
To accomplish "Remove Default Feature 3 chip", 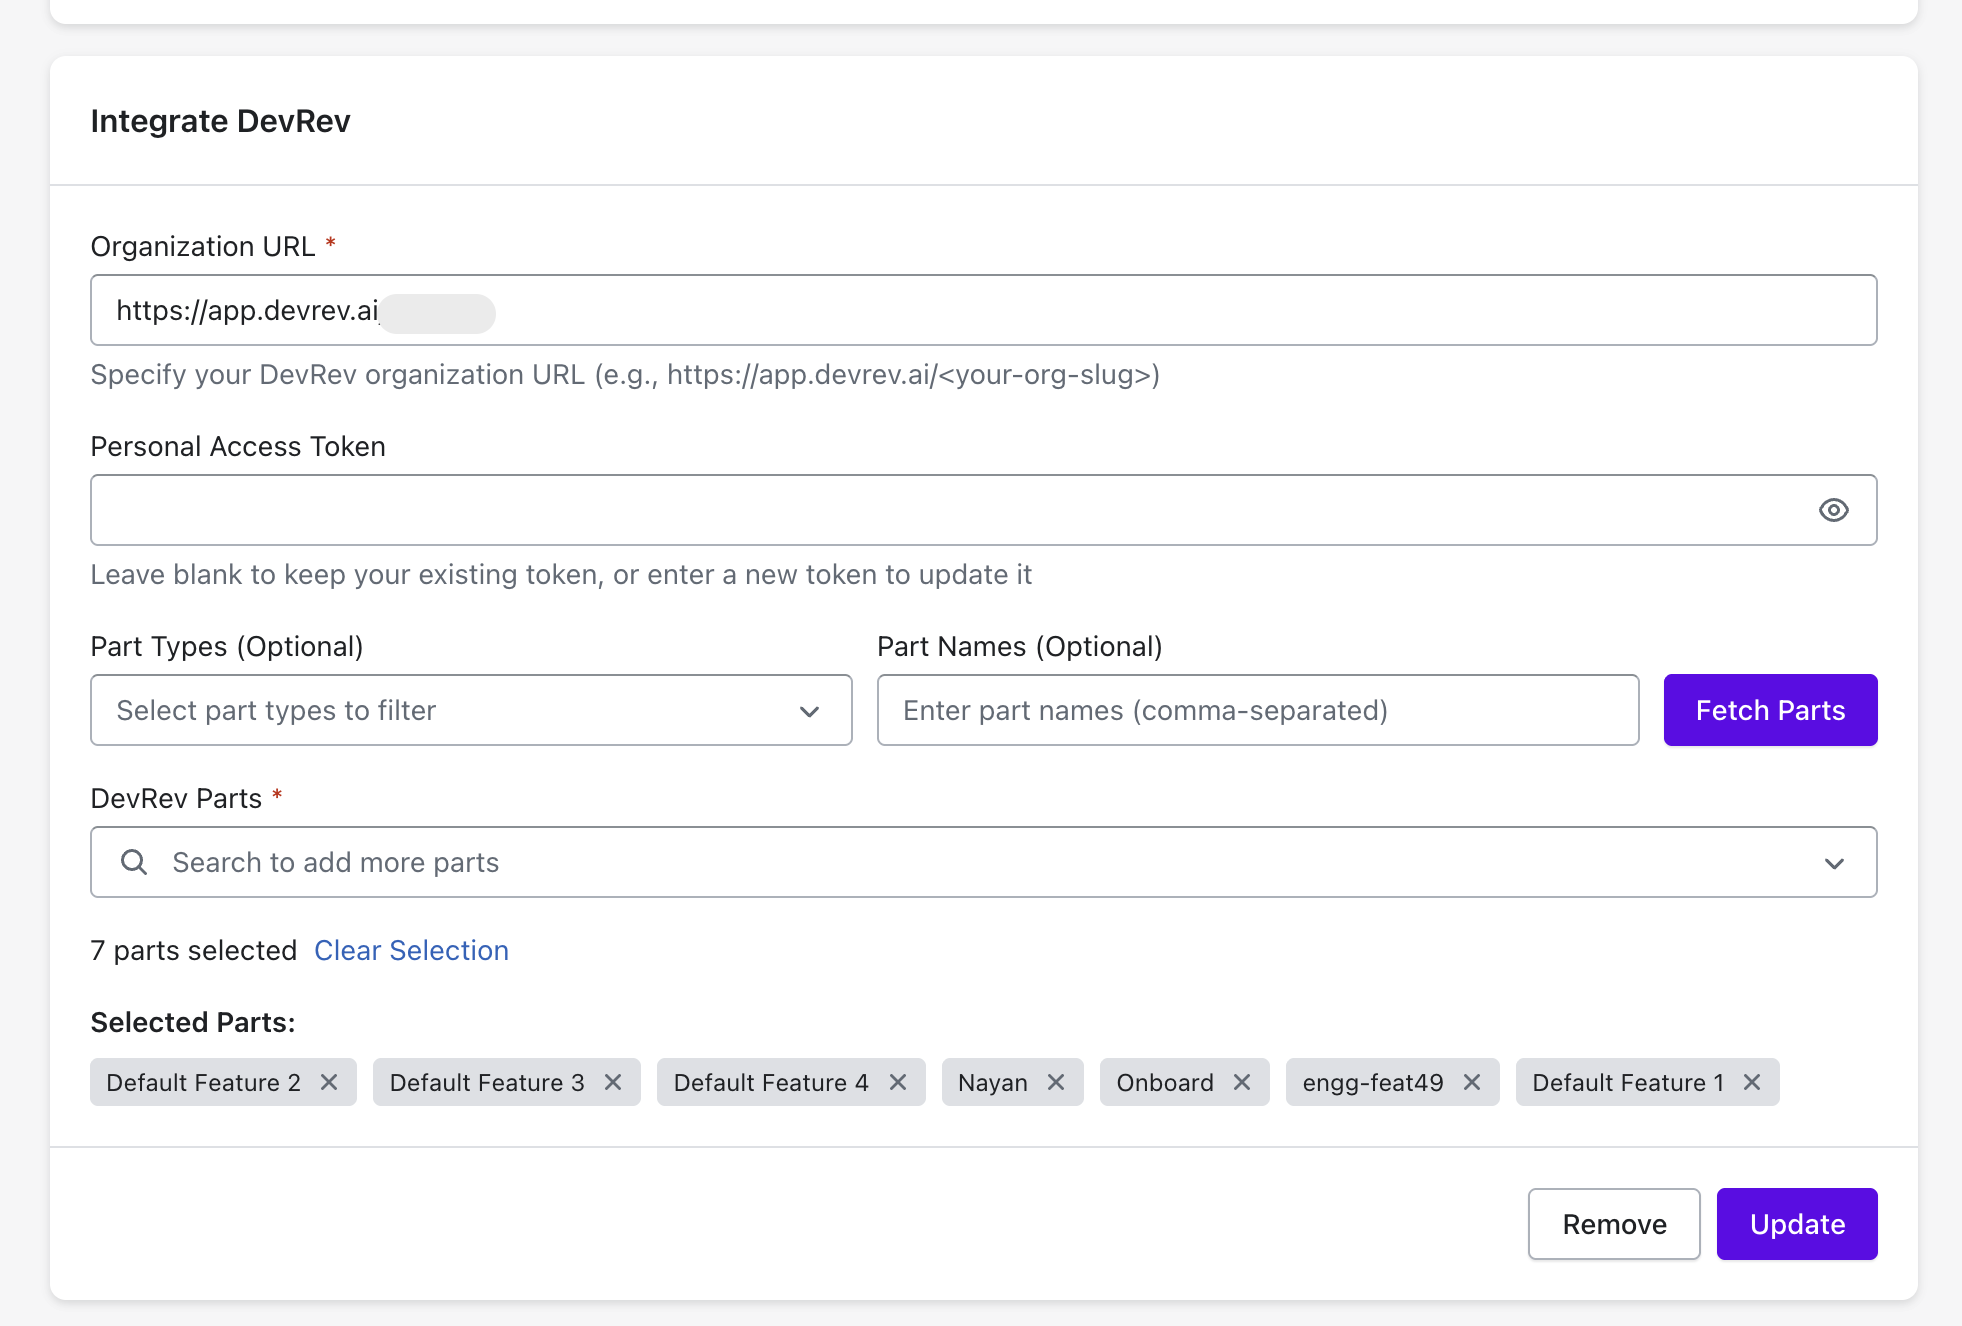I will [613, 1082].
